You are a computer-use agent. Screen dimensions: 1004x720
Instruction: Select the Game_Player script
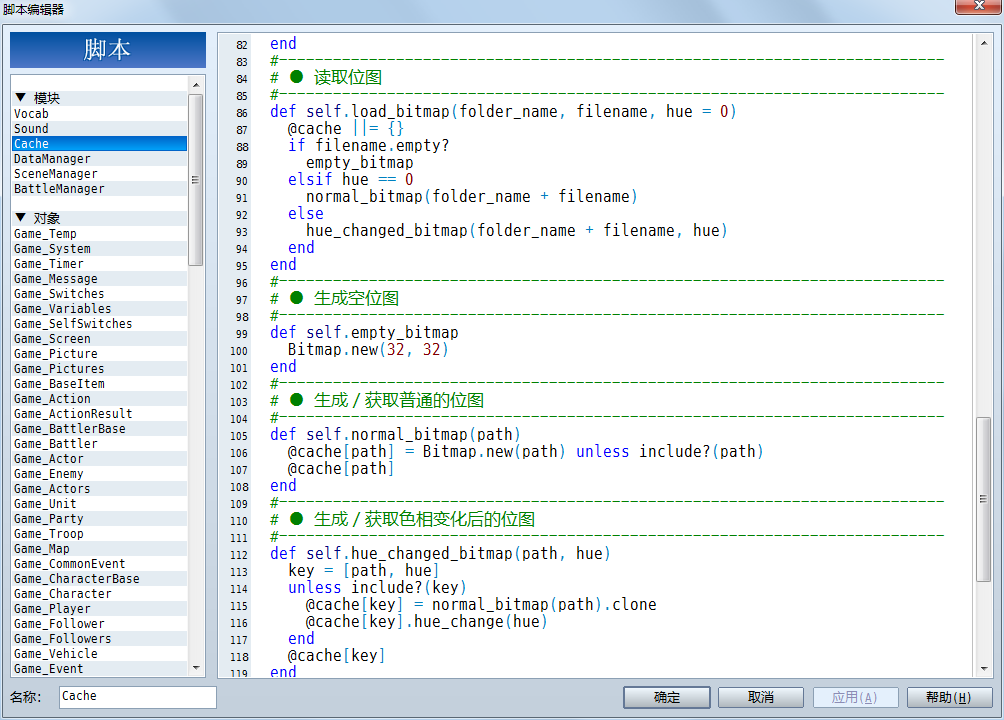tap(99, 609)
